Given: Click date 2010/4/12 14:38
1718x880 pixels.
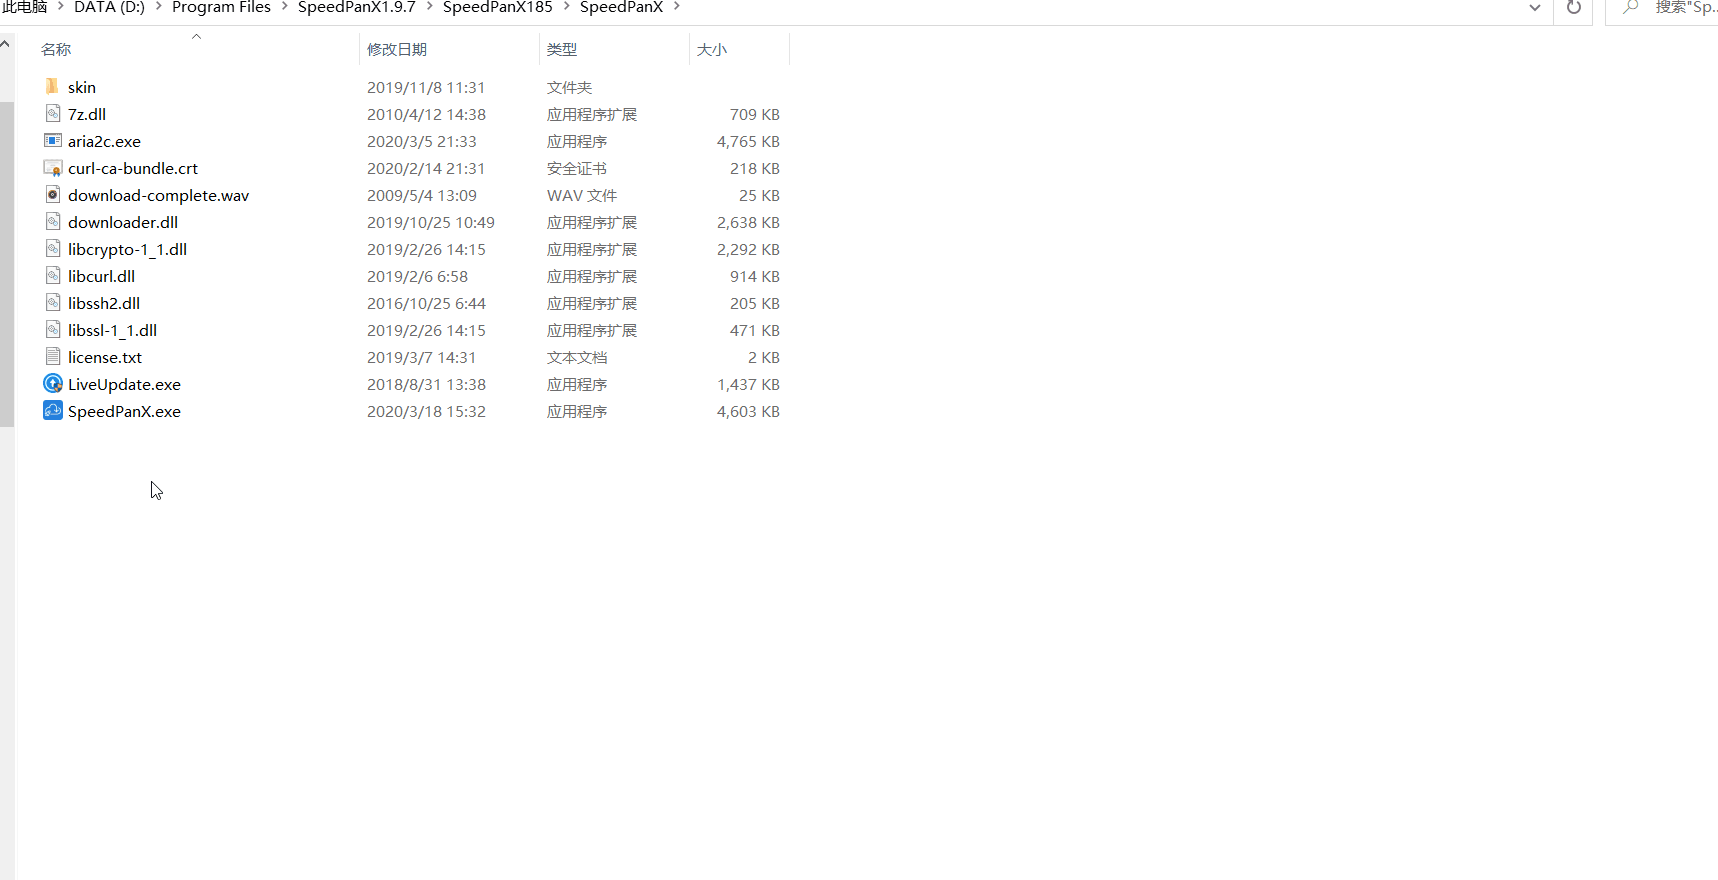Looking at the screenshot, I should pyautogui.click(x=426, y=114).
